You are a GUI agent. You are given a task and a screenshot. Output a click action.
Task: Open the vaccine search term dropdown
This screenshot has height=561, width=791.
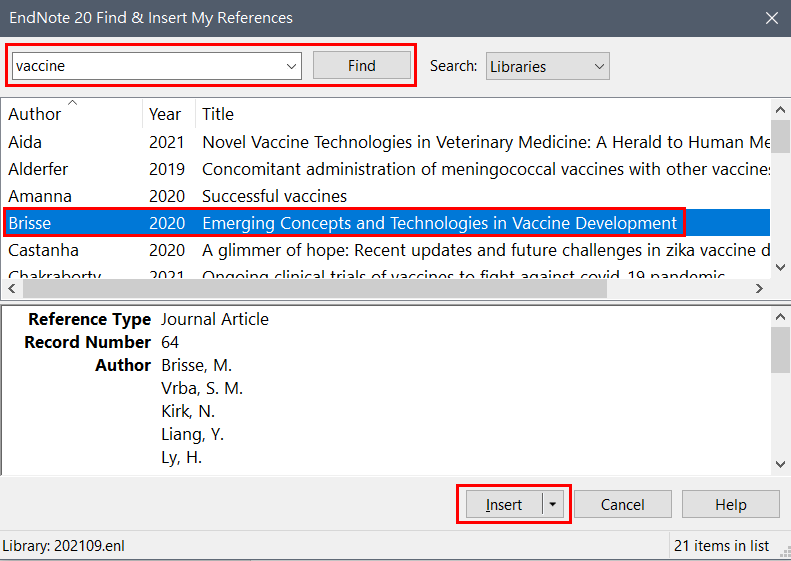(291, 66)
